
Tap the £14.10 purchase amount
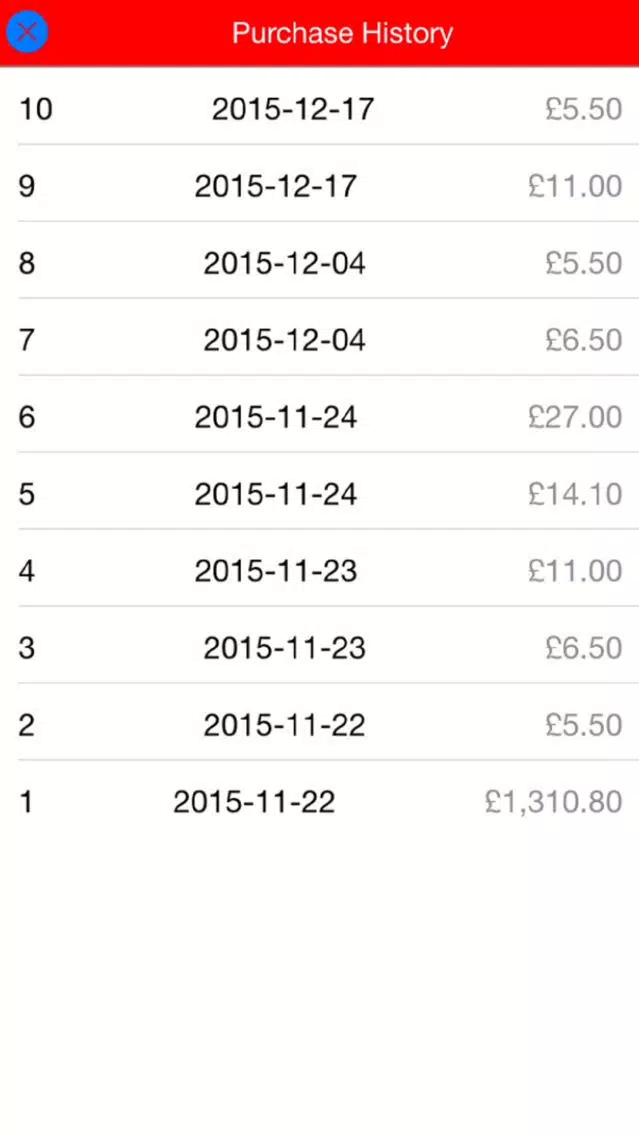[x=575, y=494]
